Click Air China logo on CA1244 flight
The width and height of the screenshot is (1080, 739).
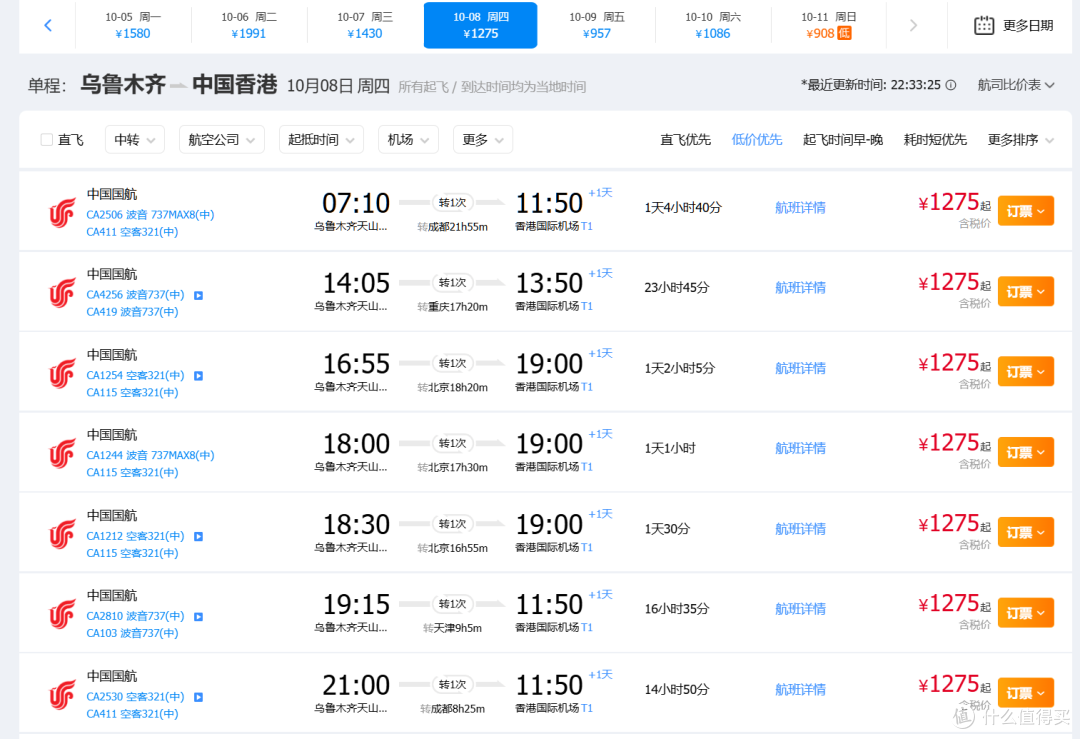point(62,453)
